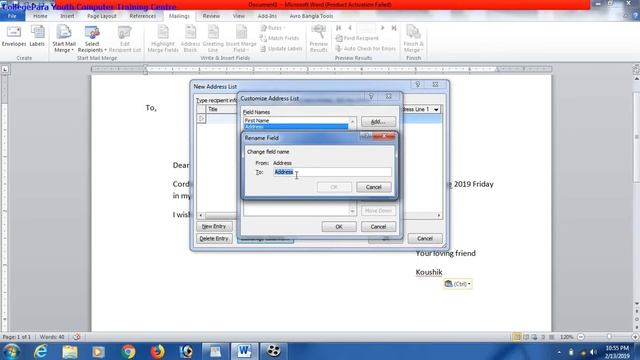
Task: Click the zoom in plus button
Action: coord(635,337)
